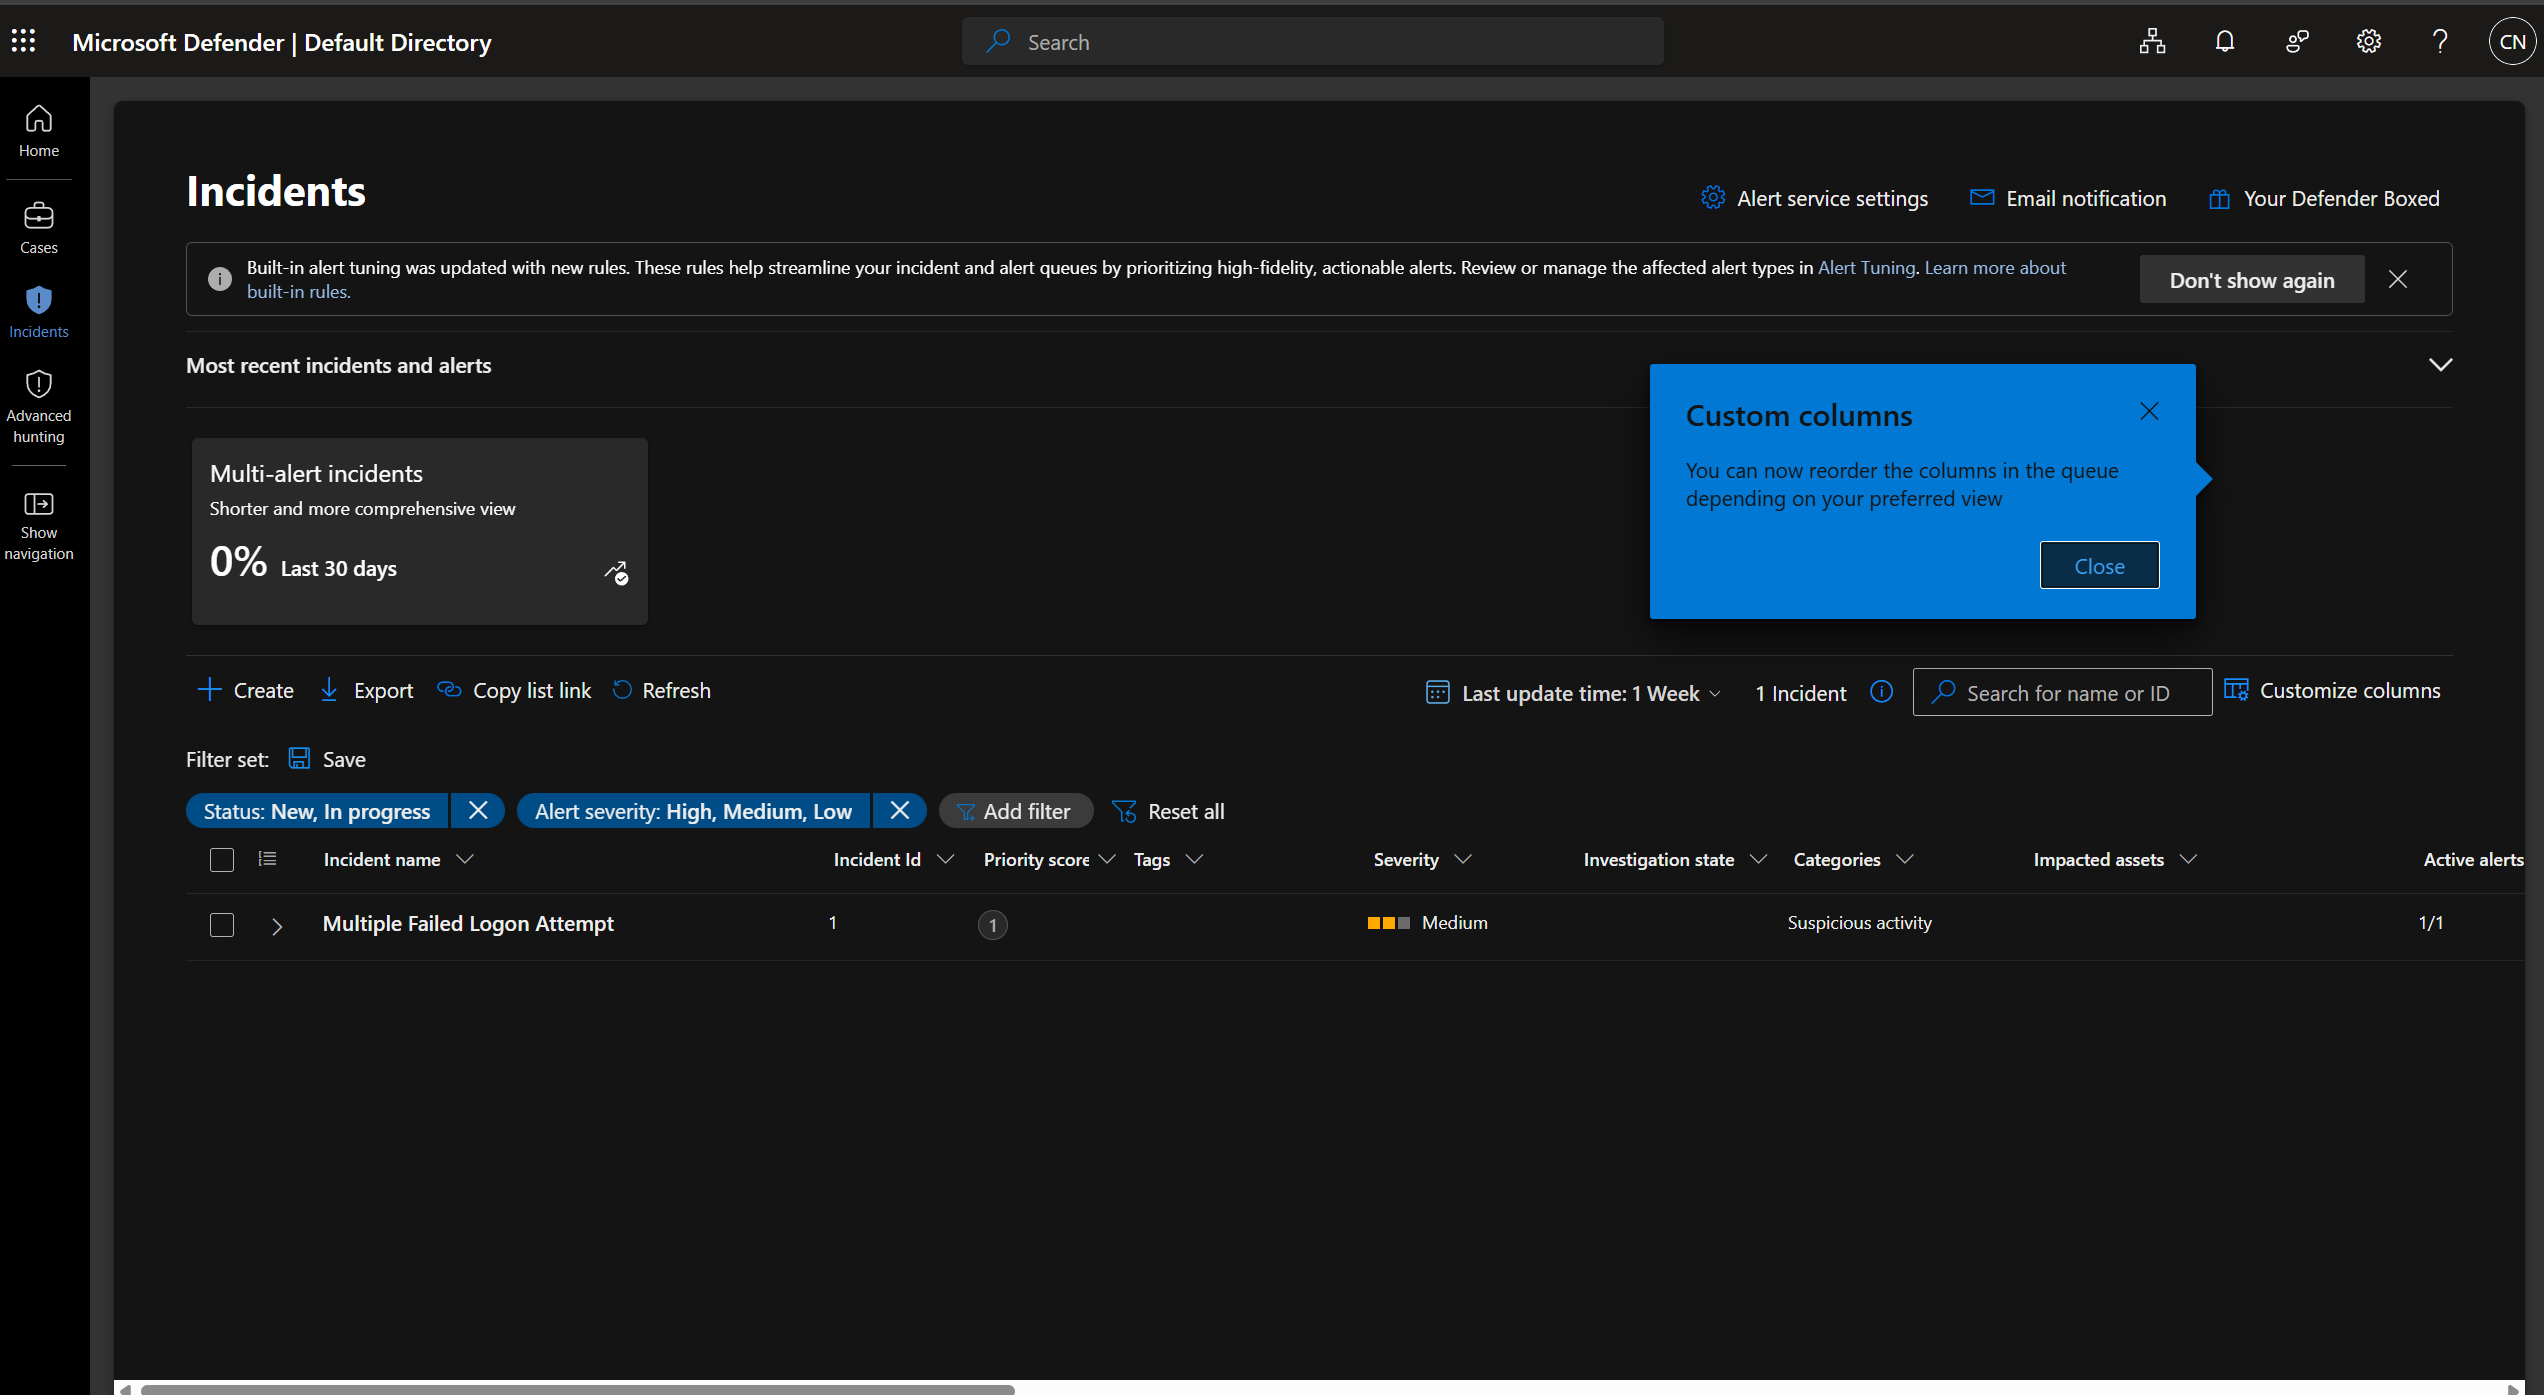
Task: Click Show navigation in the sidebar
Action: 39,526
